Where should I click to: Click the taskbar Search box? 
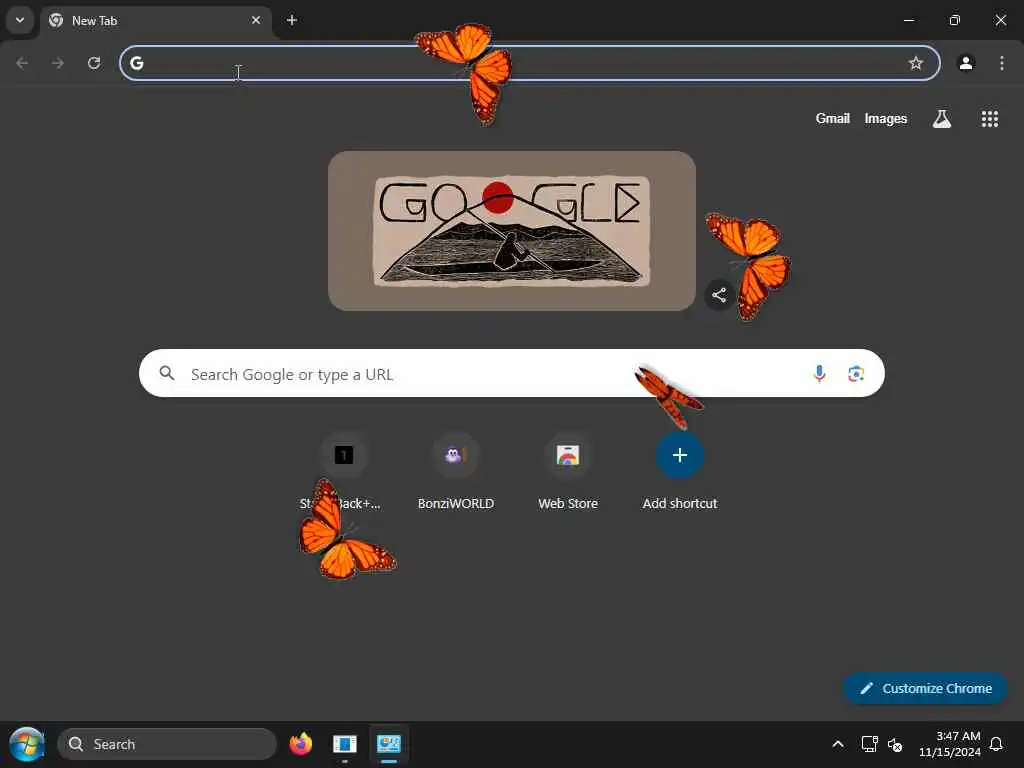tap(167, 744)
